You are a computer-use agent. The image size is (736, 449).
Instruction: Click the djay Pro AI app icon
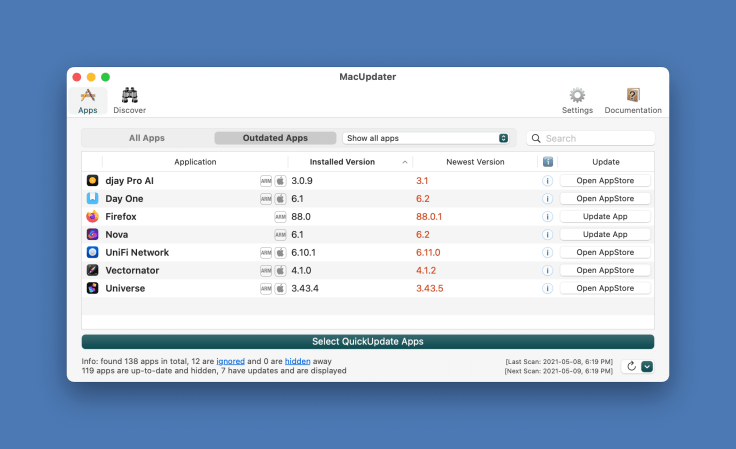(92, 181)
